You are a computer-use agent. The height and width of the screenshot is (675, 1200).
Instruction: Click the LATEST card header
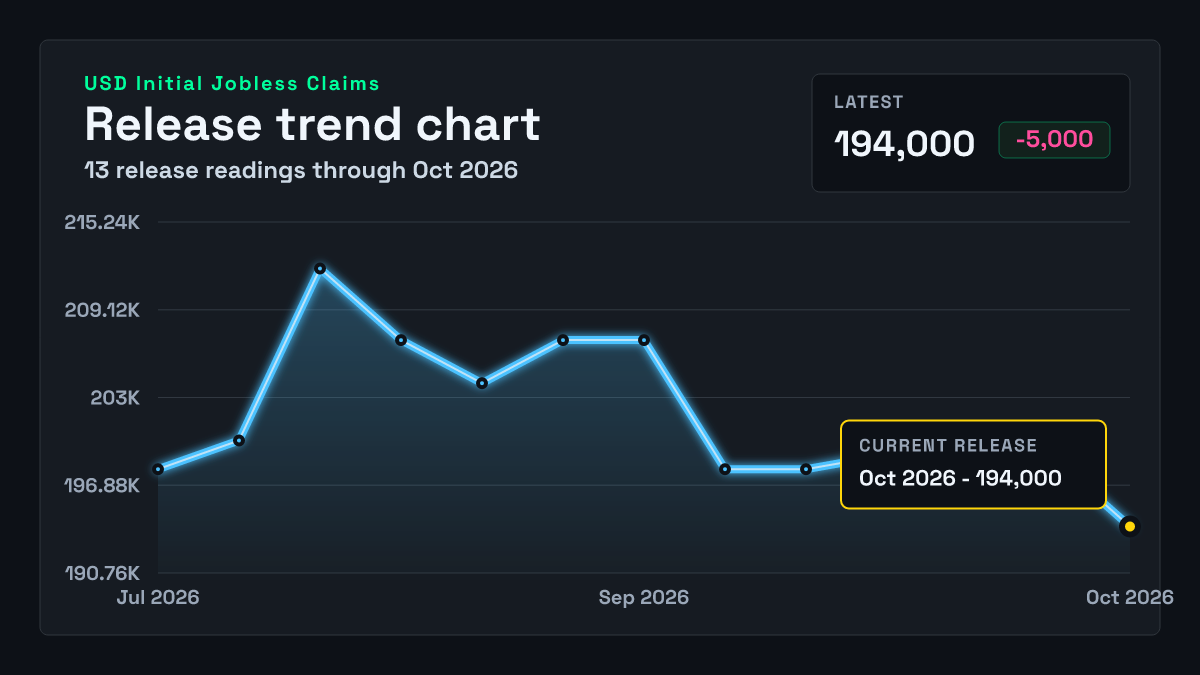pos(869,102)
